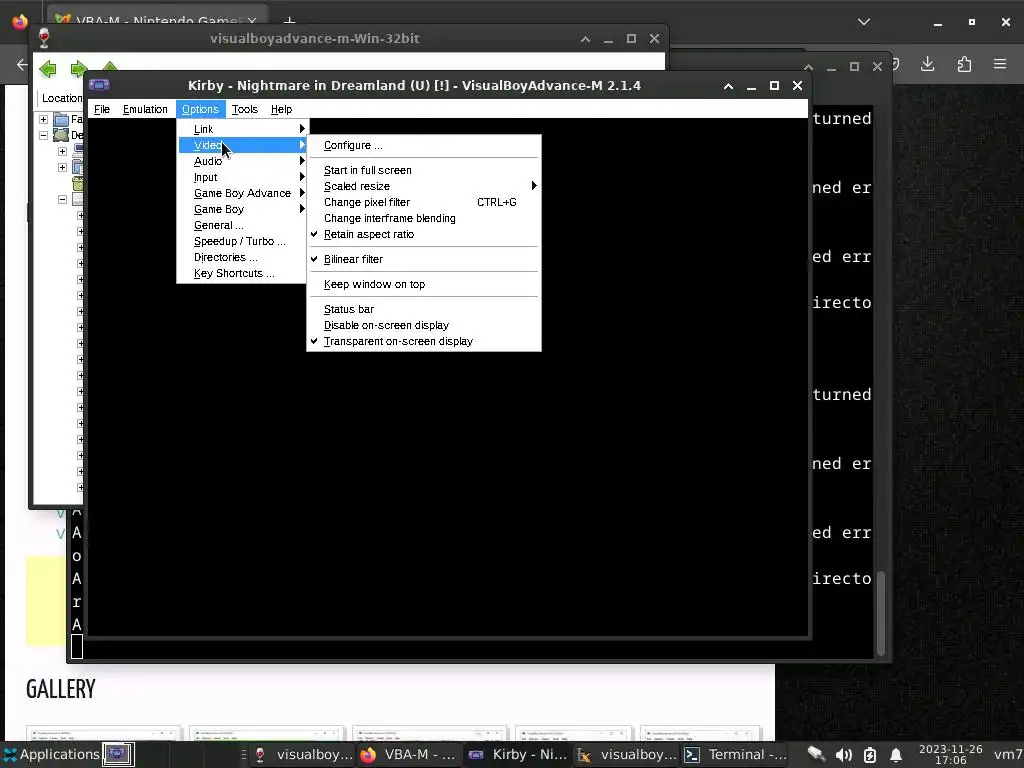
Task: Click the notification bell in system tray
Action: point(896,755)
